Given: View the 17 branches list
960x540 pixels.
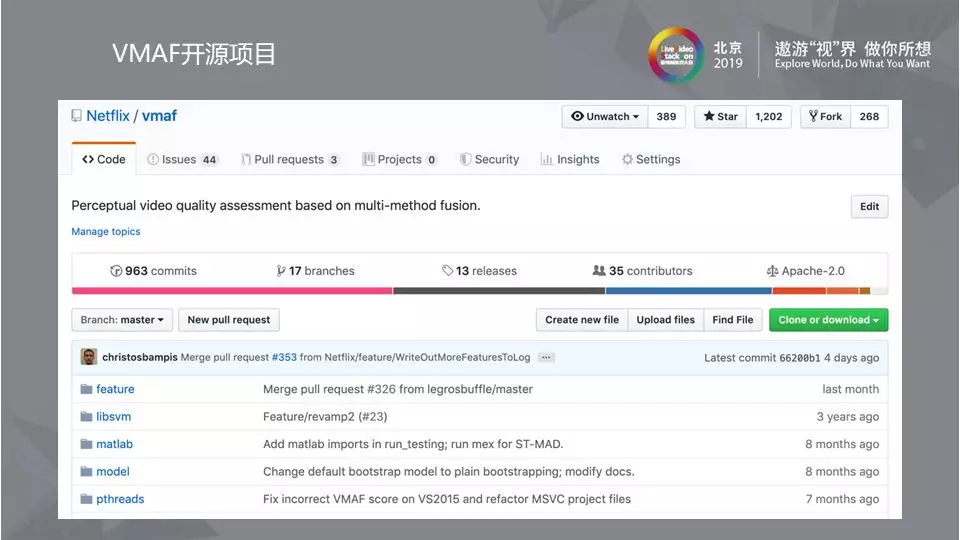Looking at the screenshot, I should coord(315,271).
